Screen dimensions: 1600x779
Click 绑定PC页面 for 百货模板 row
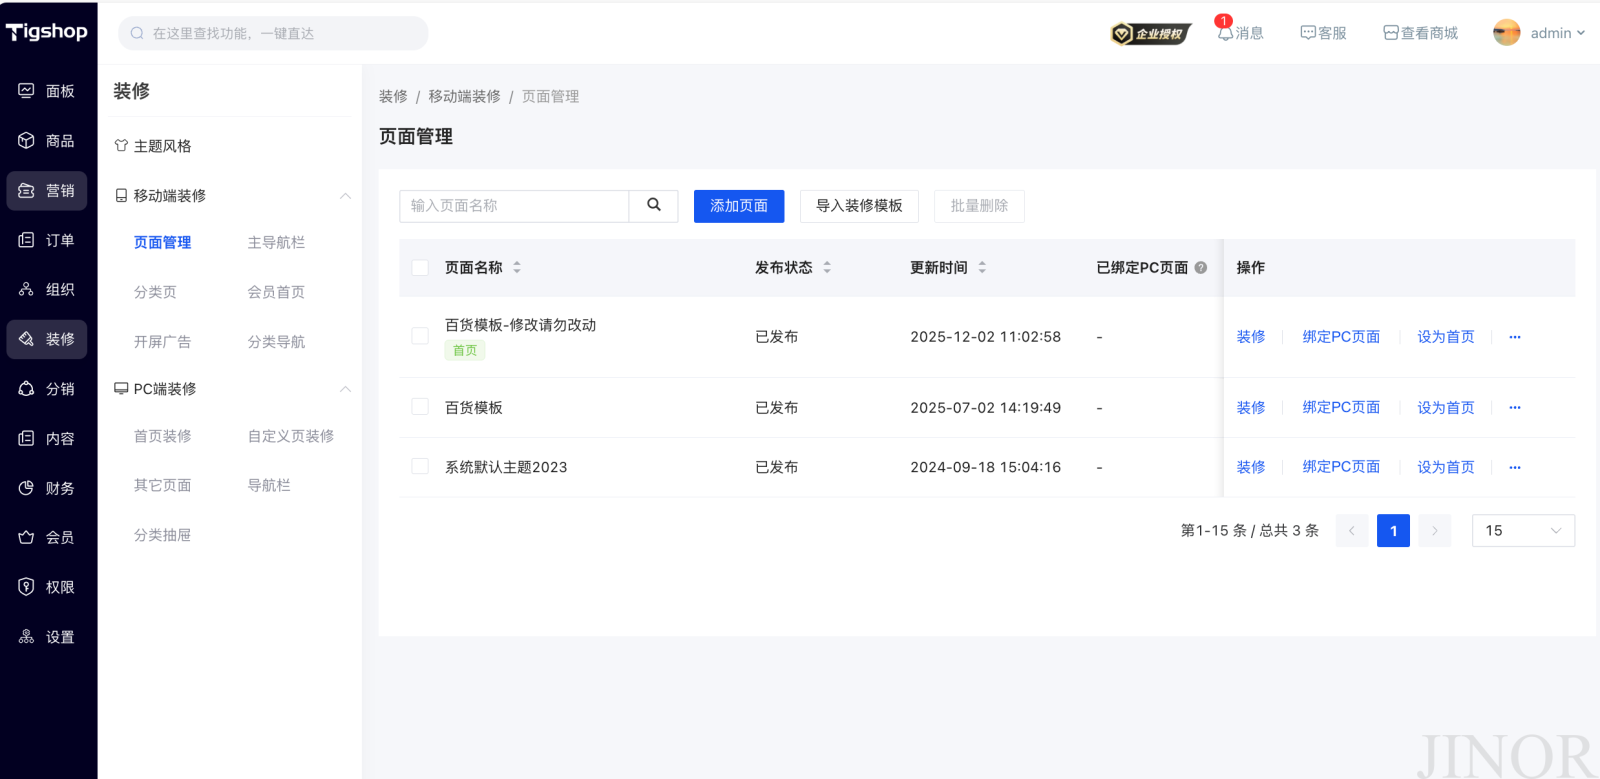[x=1341, y=408]
